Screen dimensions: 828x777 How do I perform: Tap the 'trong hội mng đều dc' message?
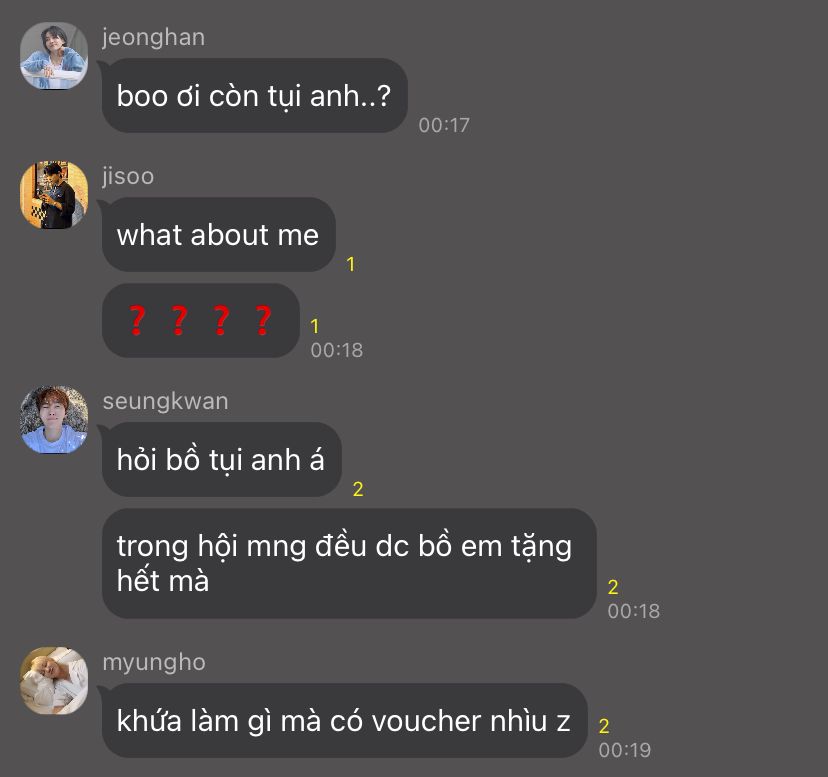[x=349, y=563]
